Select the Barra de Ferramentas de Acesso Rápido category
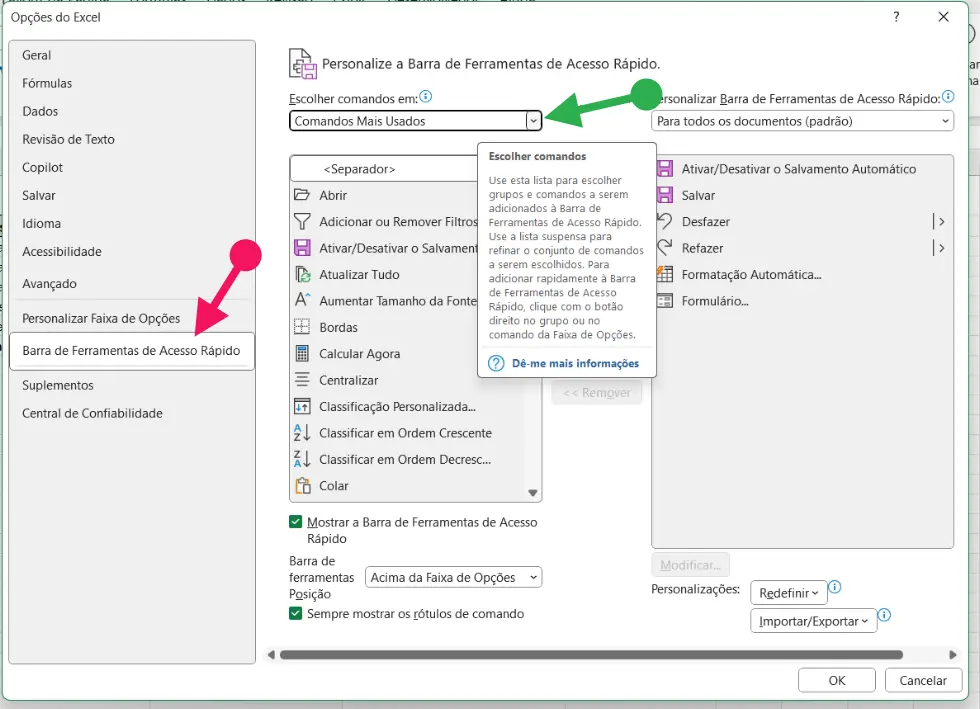 pos(131,351)
